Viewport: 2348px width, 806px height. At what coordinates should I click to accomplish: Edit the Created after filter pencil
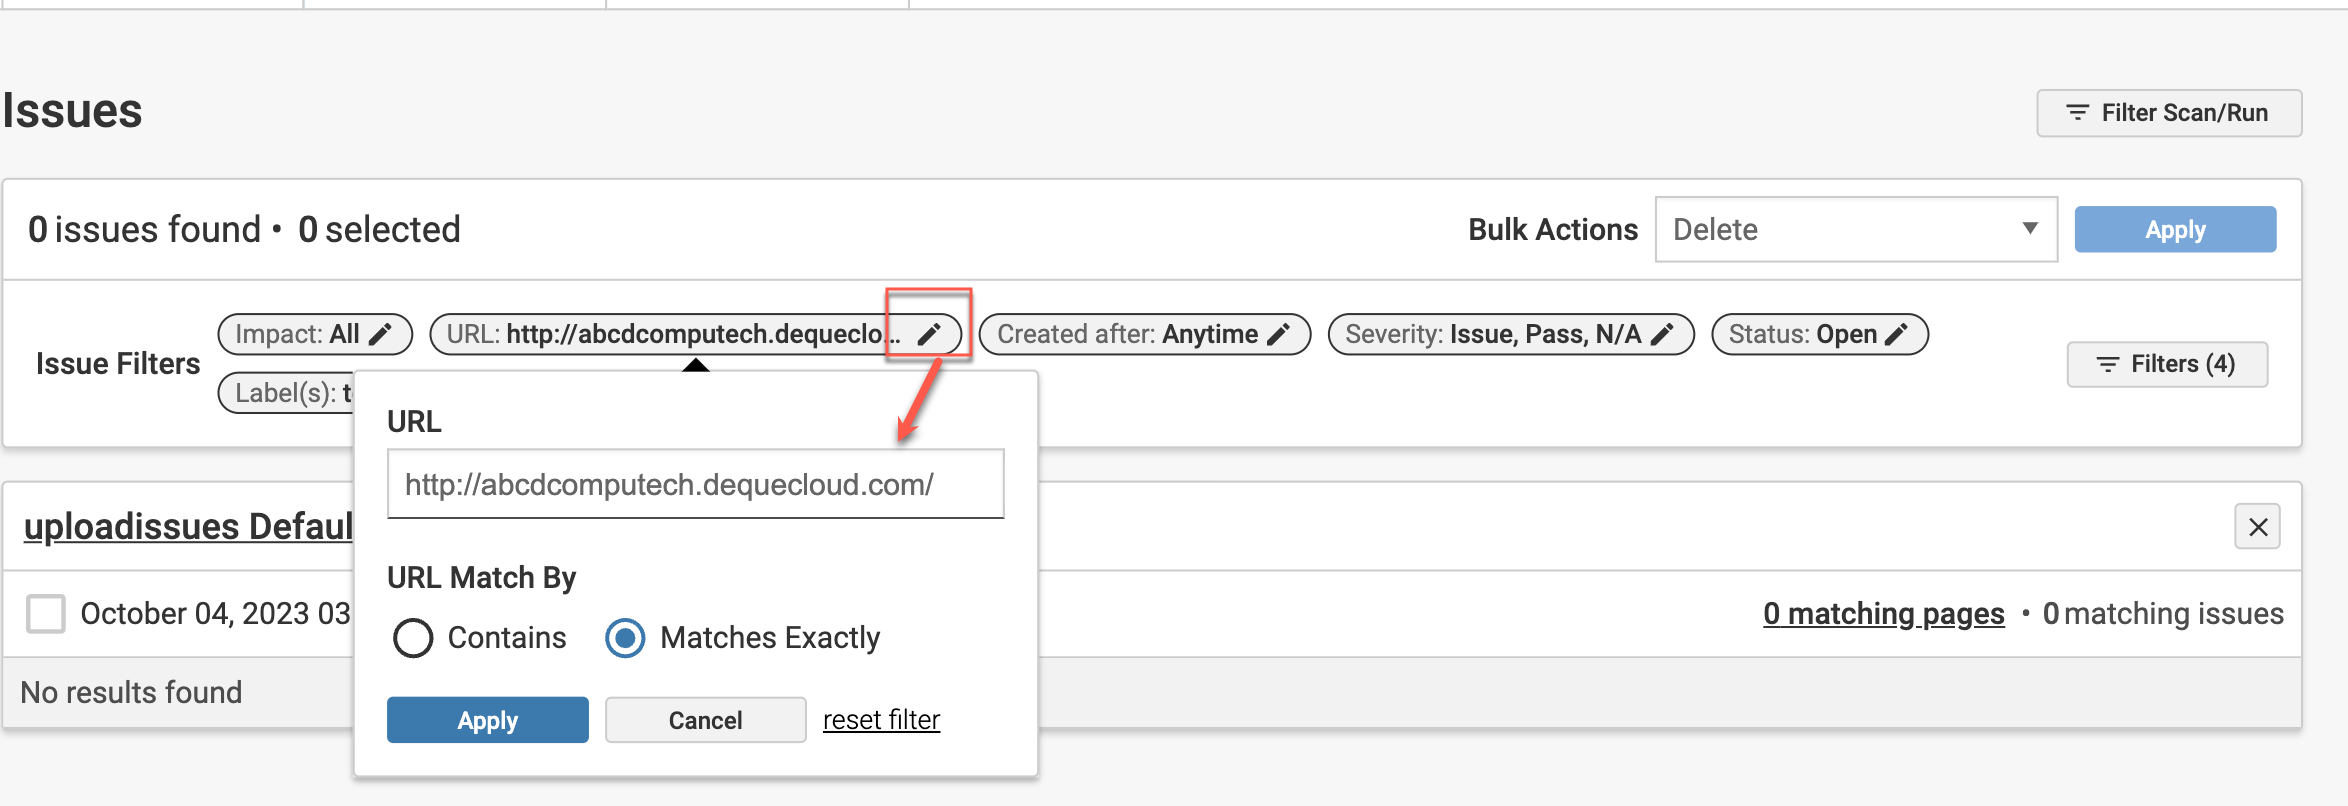1278,334
